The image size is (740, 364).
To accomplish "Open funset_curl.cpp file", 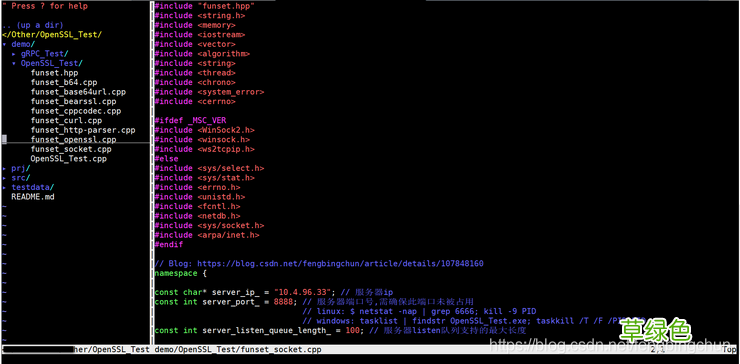I will point(66,120).
